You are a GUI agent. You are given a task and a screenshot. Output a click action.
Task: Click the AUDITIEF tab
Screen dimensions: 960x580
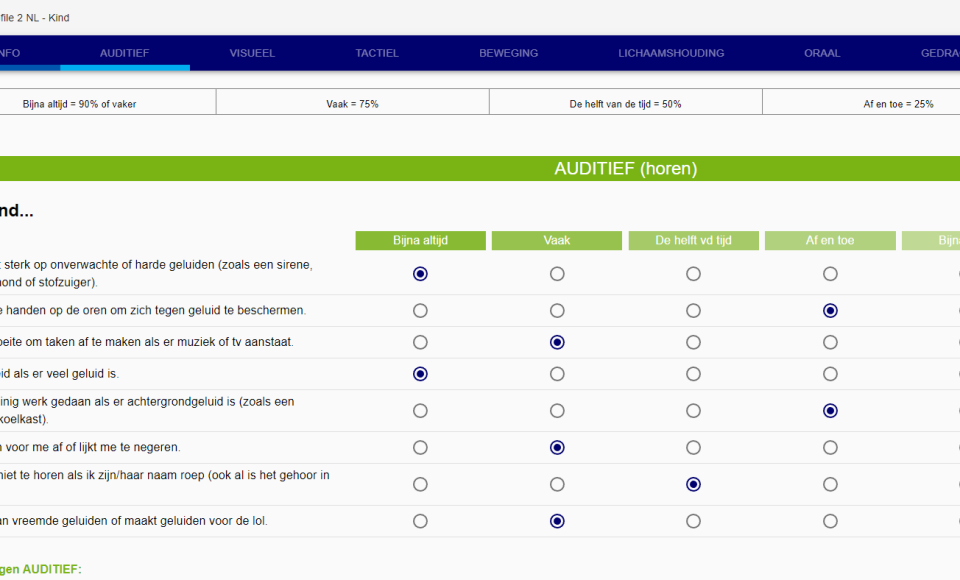[125, 53]
